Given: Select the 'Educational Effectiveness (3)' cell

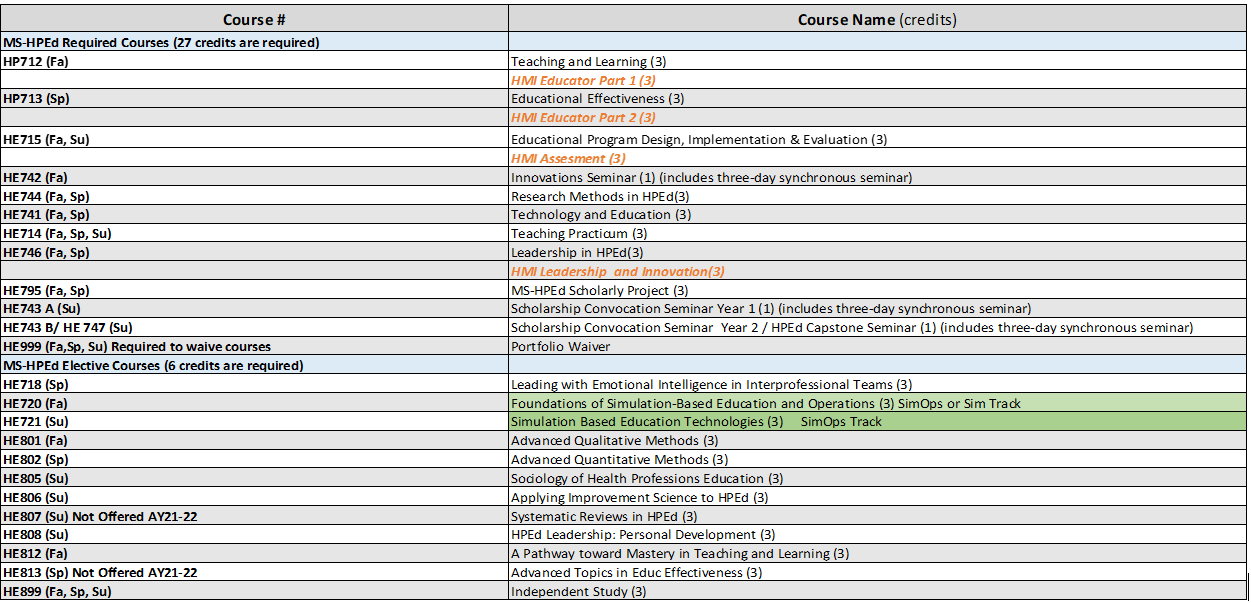Looking at the screenshot, I should tap(597, 99).
